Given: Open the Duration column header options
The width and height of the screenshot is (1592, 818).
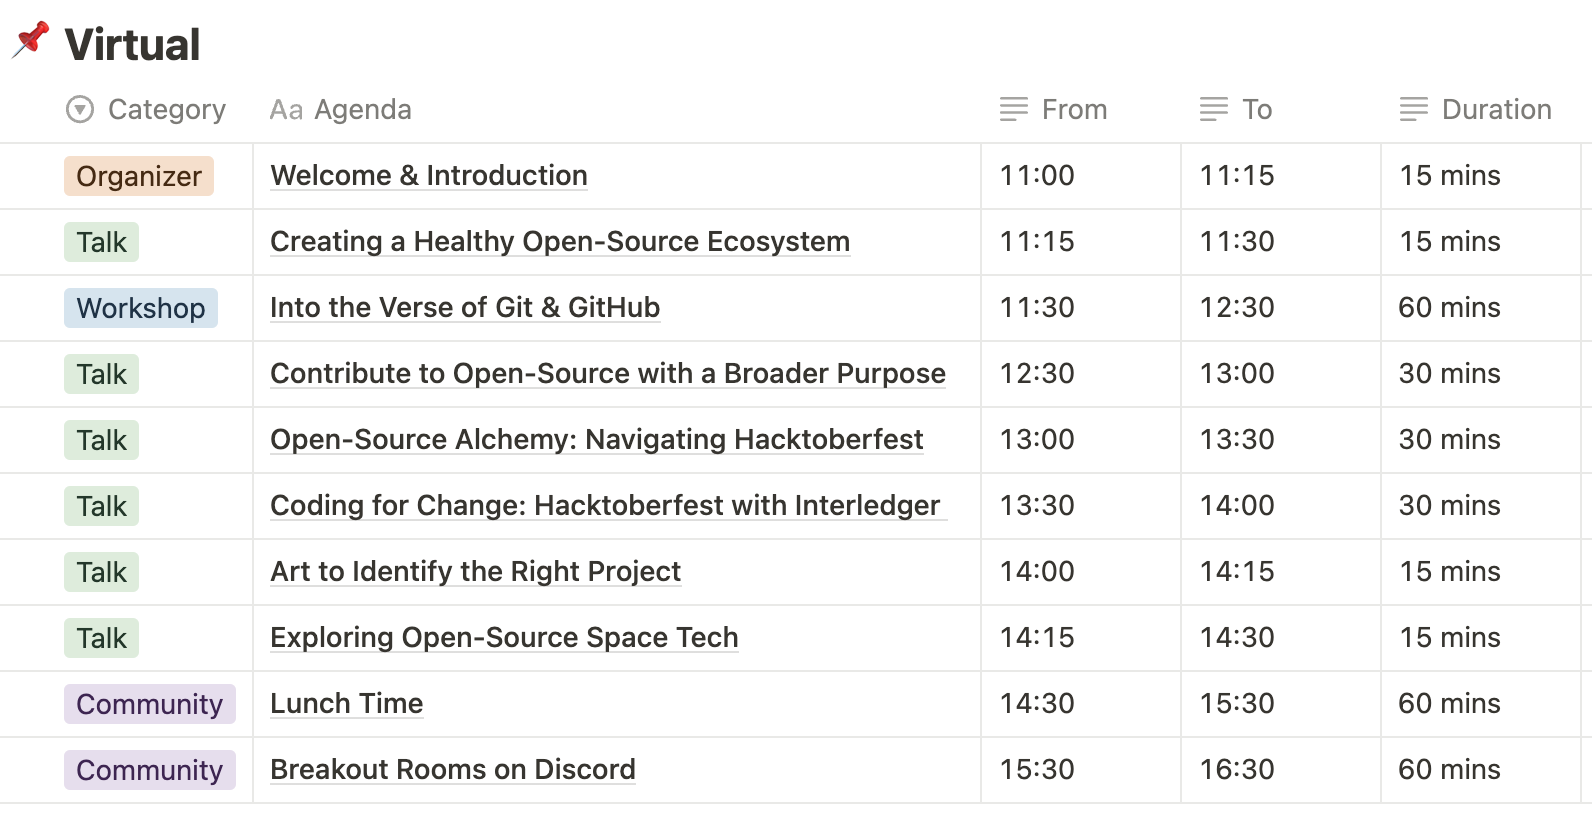Looking at the screenshot, I should point(1476,109).
